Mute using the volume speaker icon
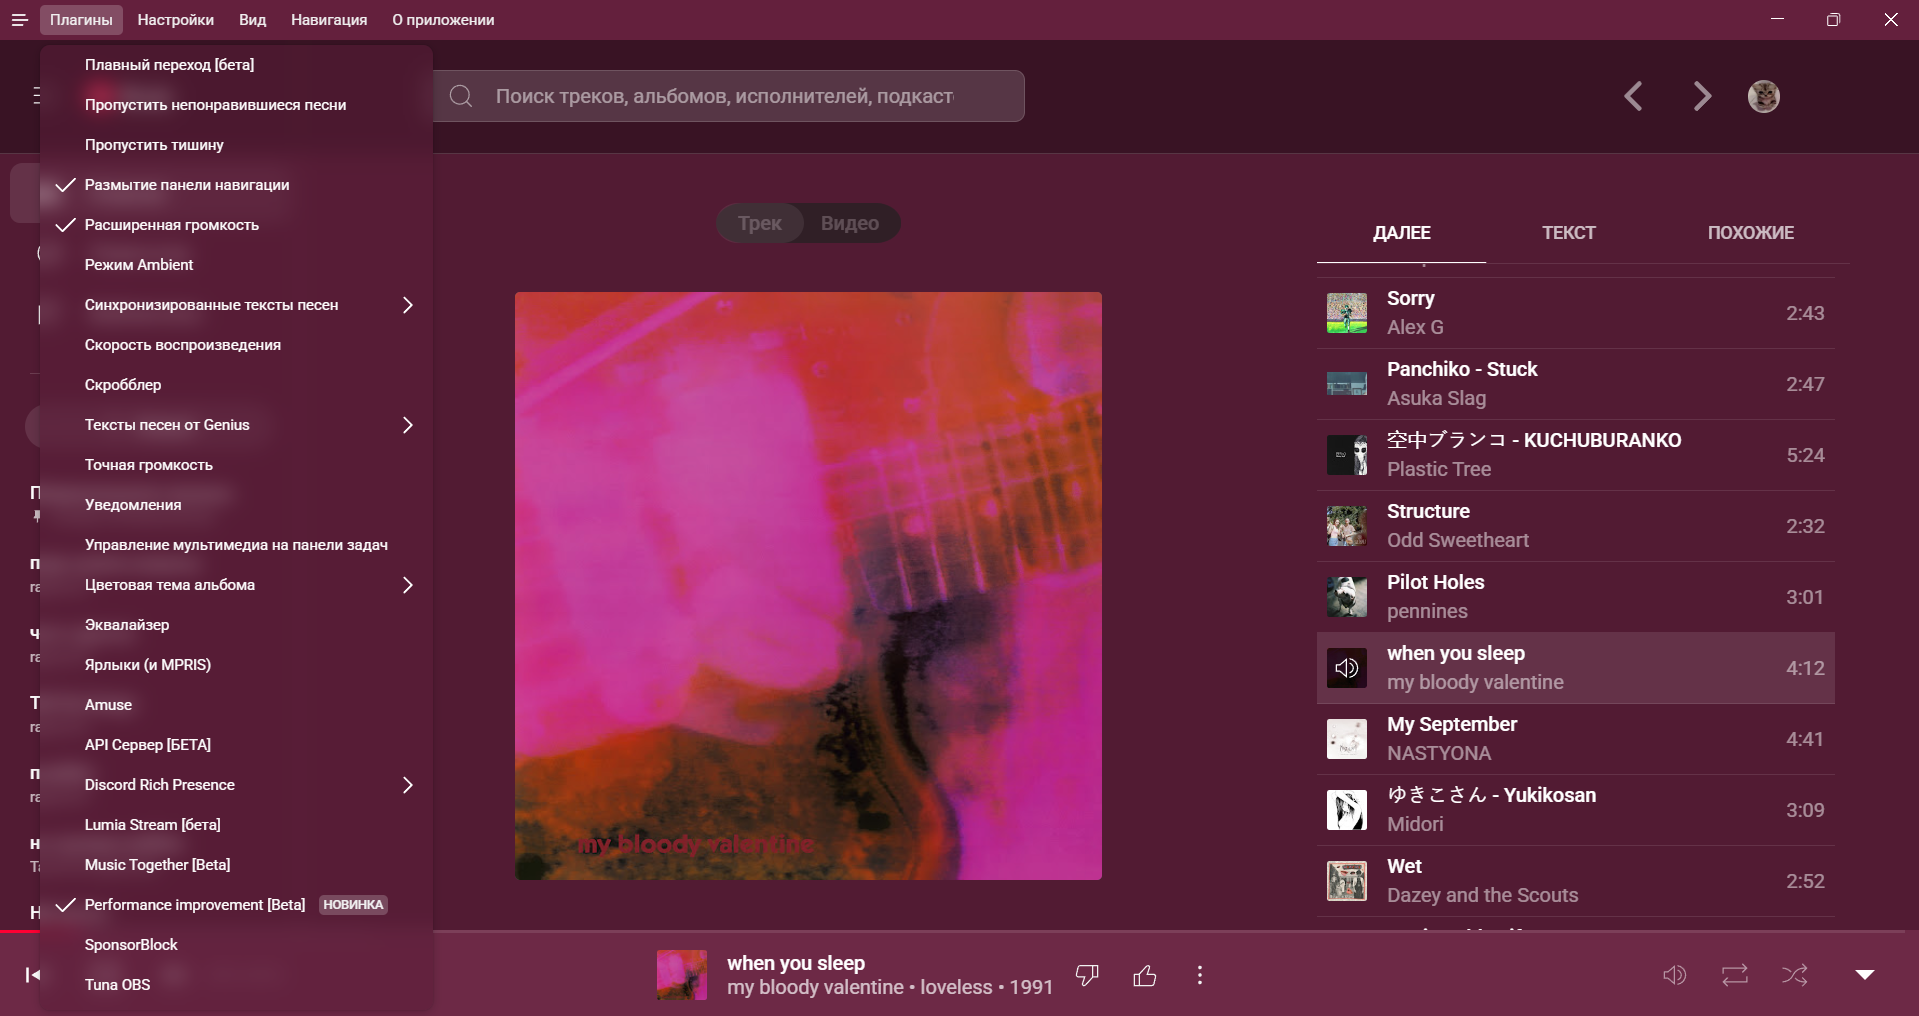Viewport: 1919px width, 1016px height. 1675,975
